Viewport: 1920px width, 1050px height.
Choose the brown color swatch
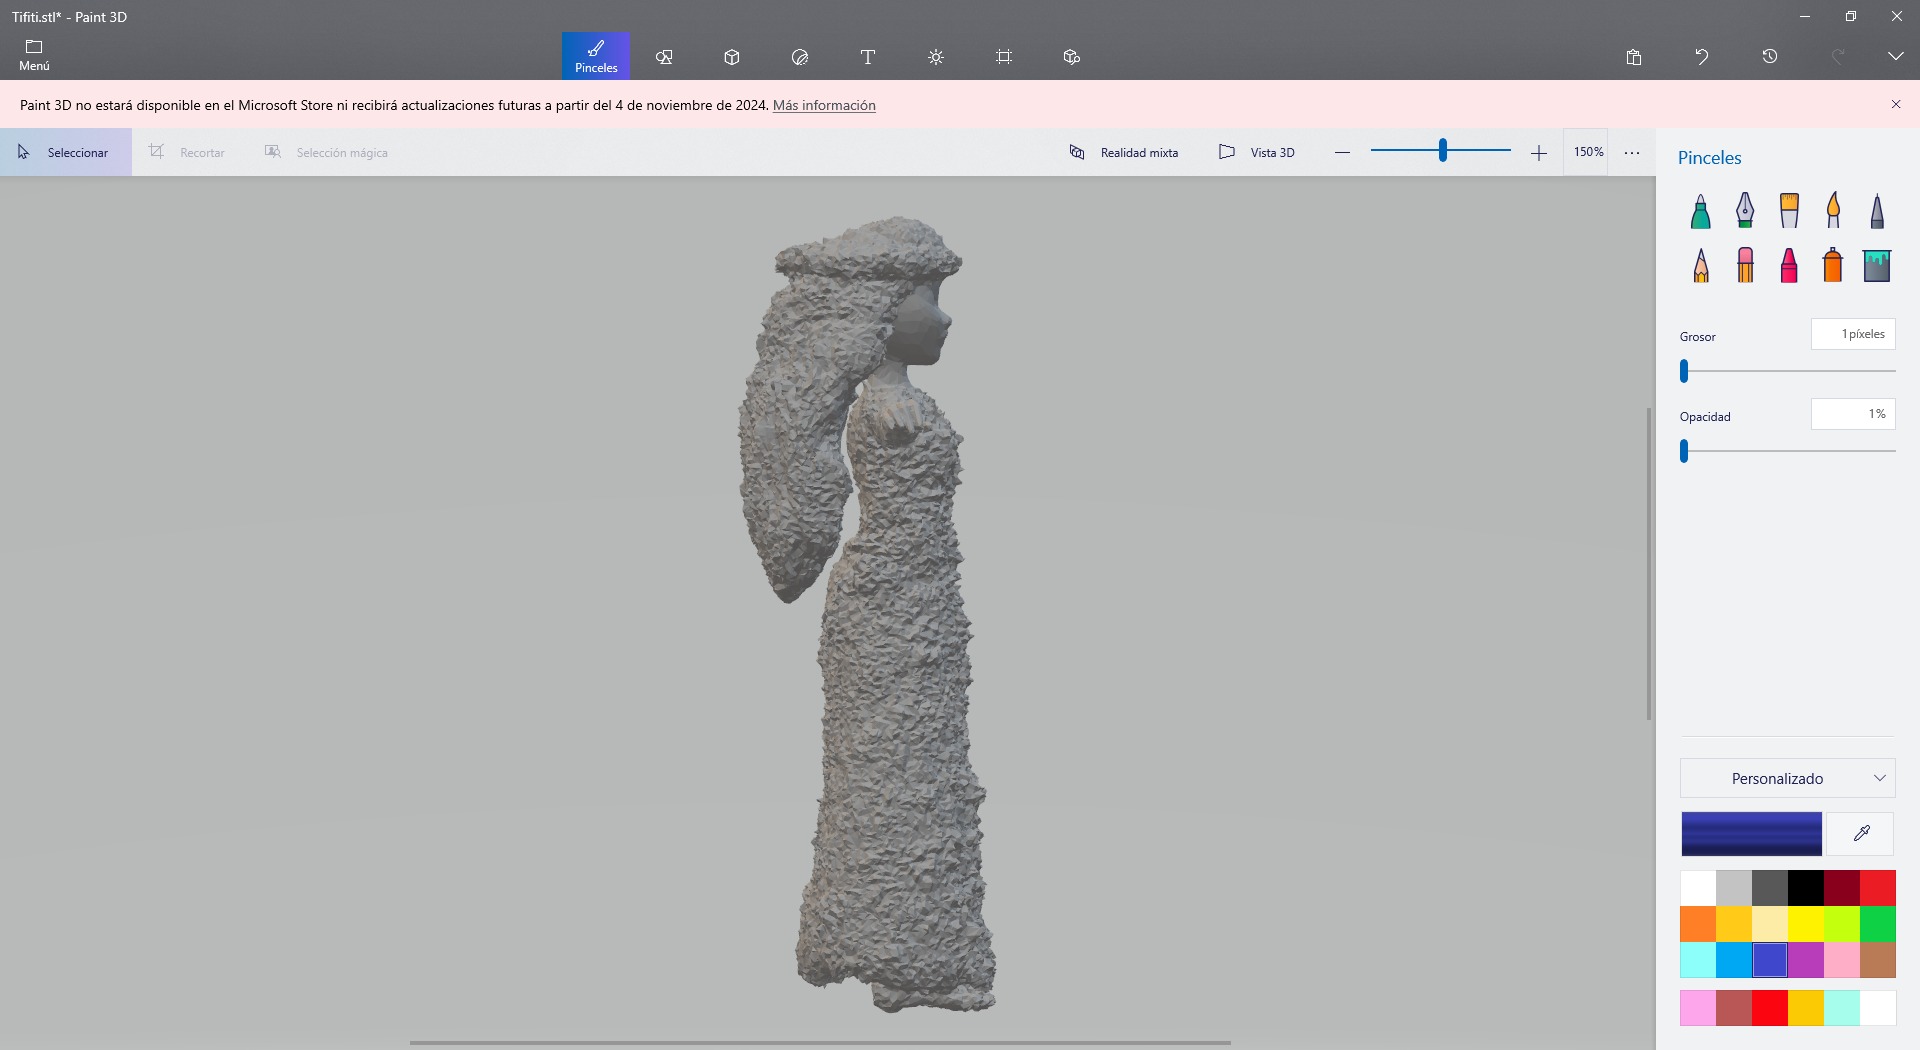1878,960
